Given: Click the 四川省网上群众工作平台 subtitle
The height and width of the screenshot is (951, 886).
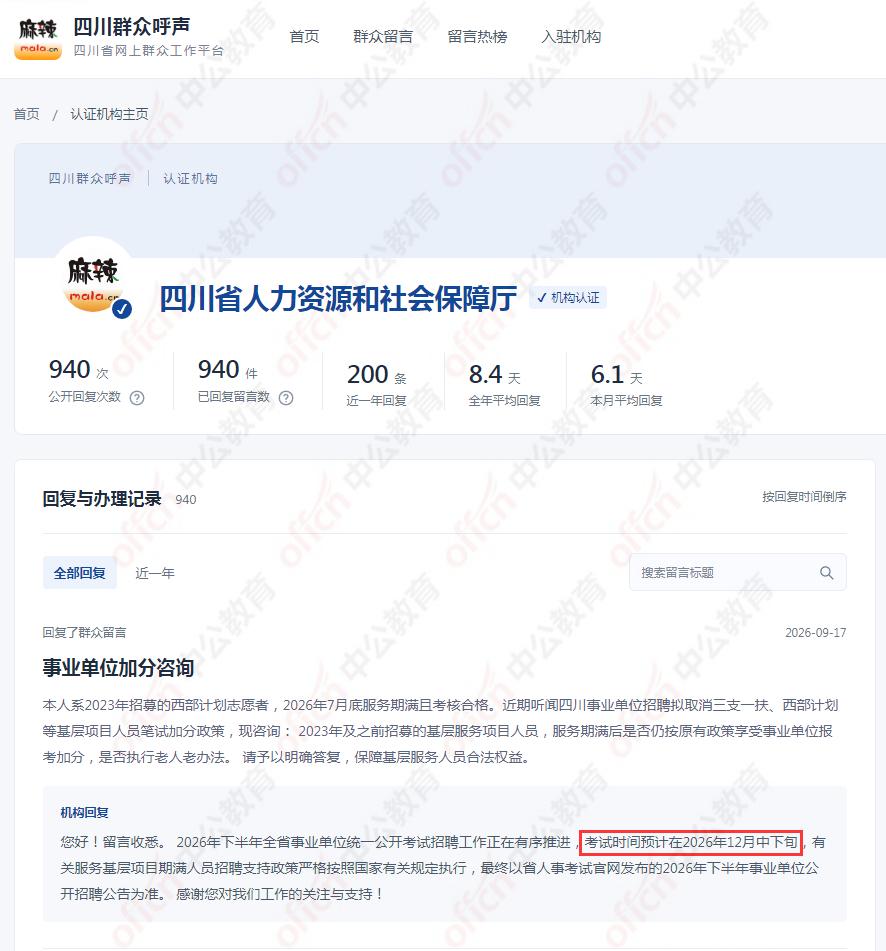Looking at the screenshot, I should click(149, 50).
